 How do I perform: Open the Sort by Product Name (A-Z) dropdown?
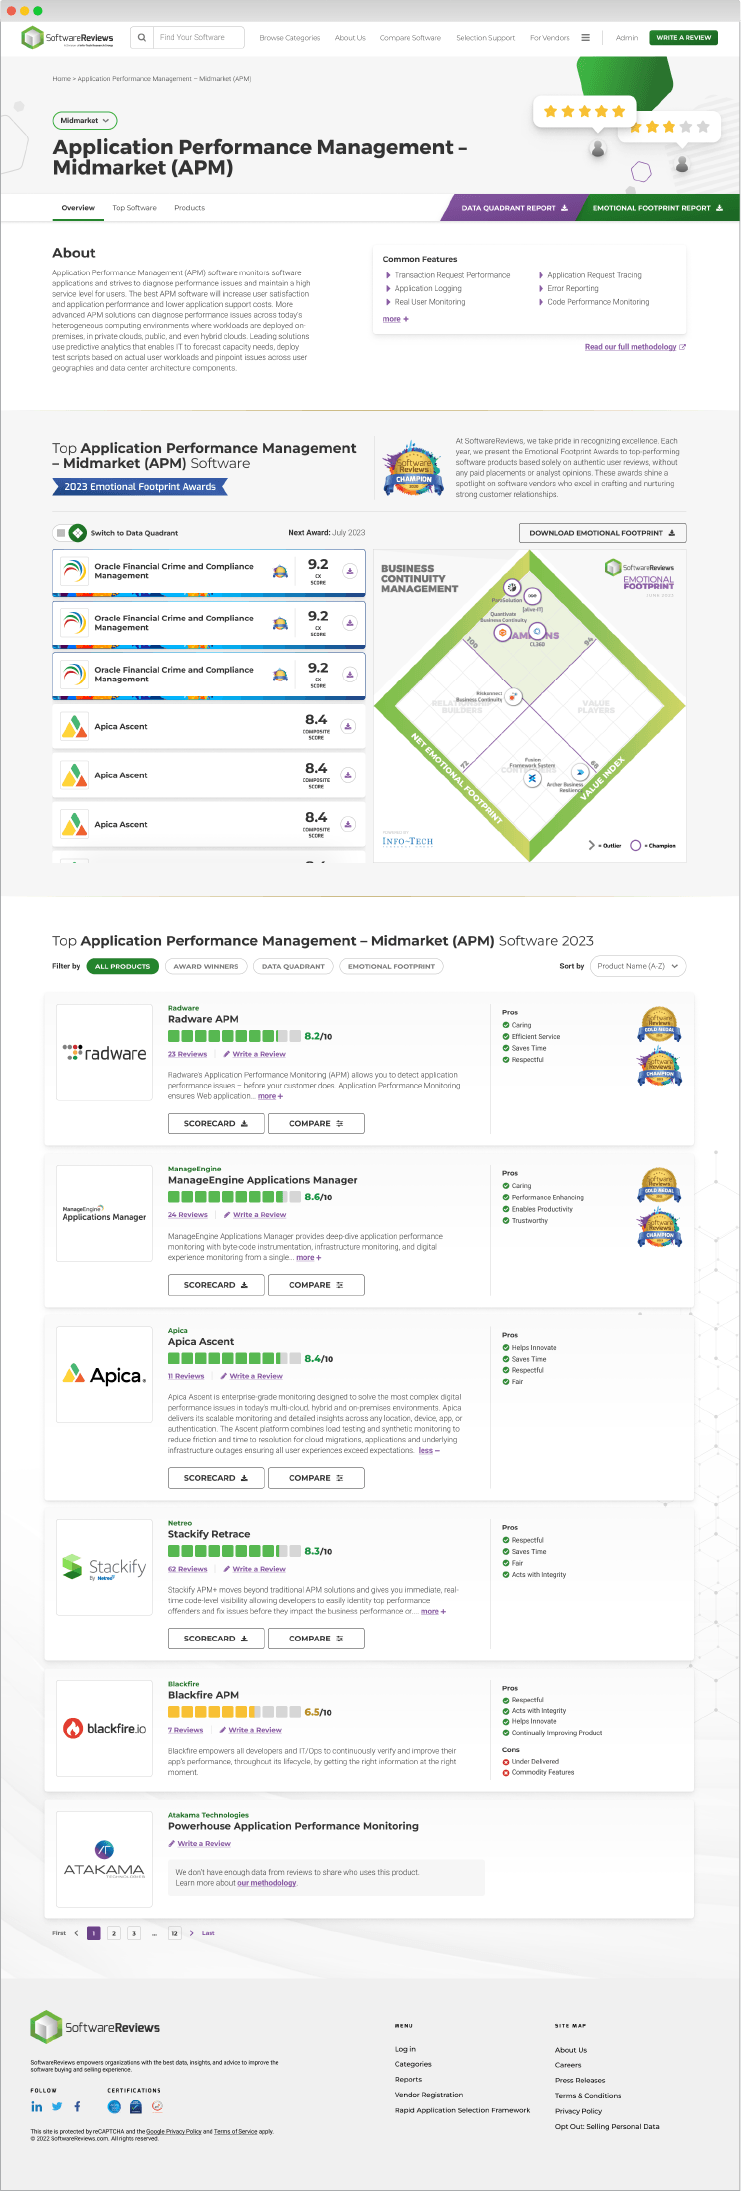(637, 966)
